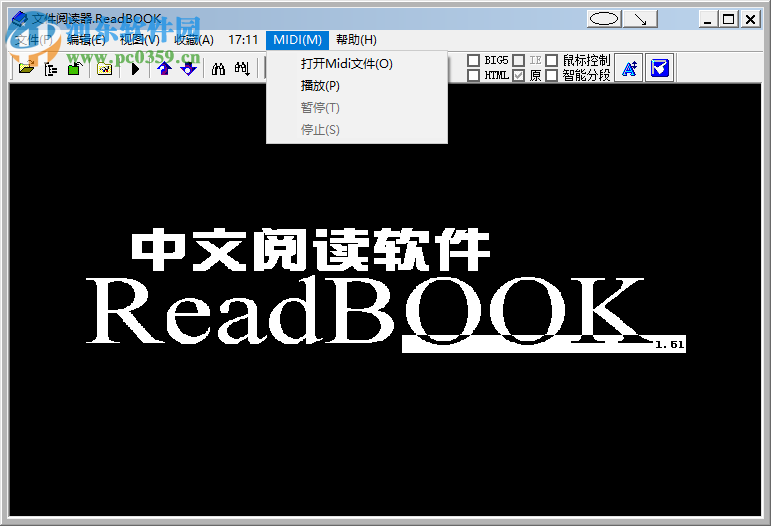Click the black play arrow icon
The image size is (771, 526).
135,69
